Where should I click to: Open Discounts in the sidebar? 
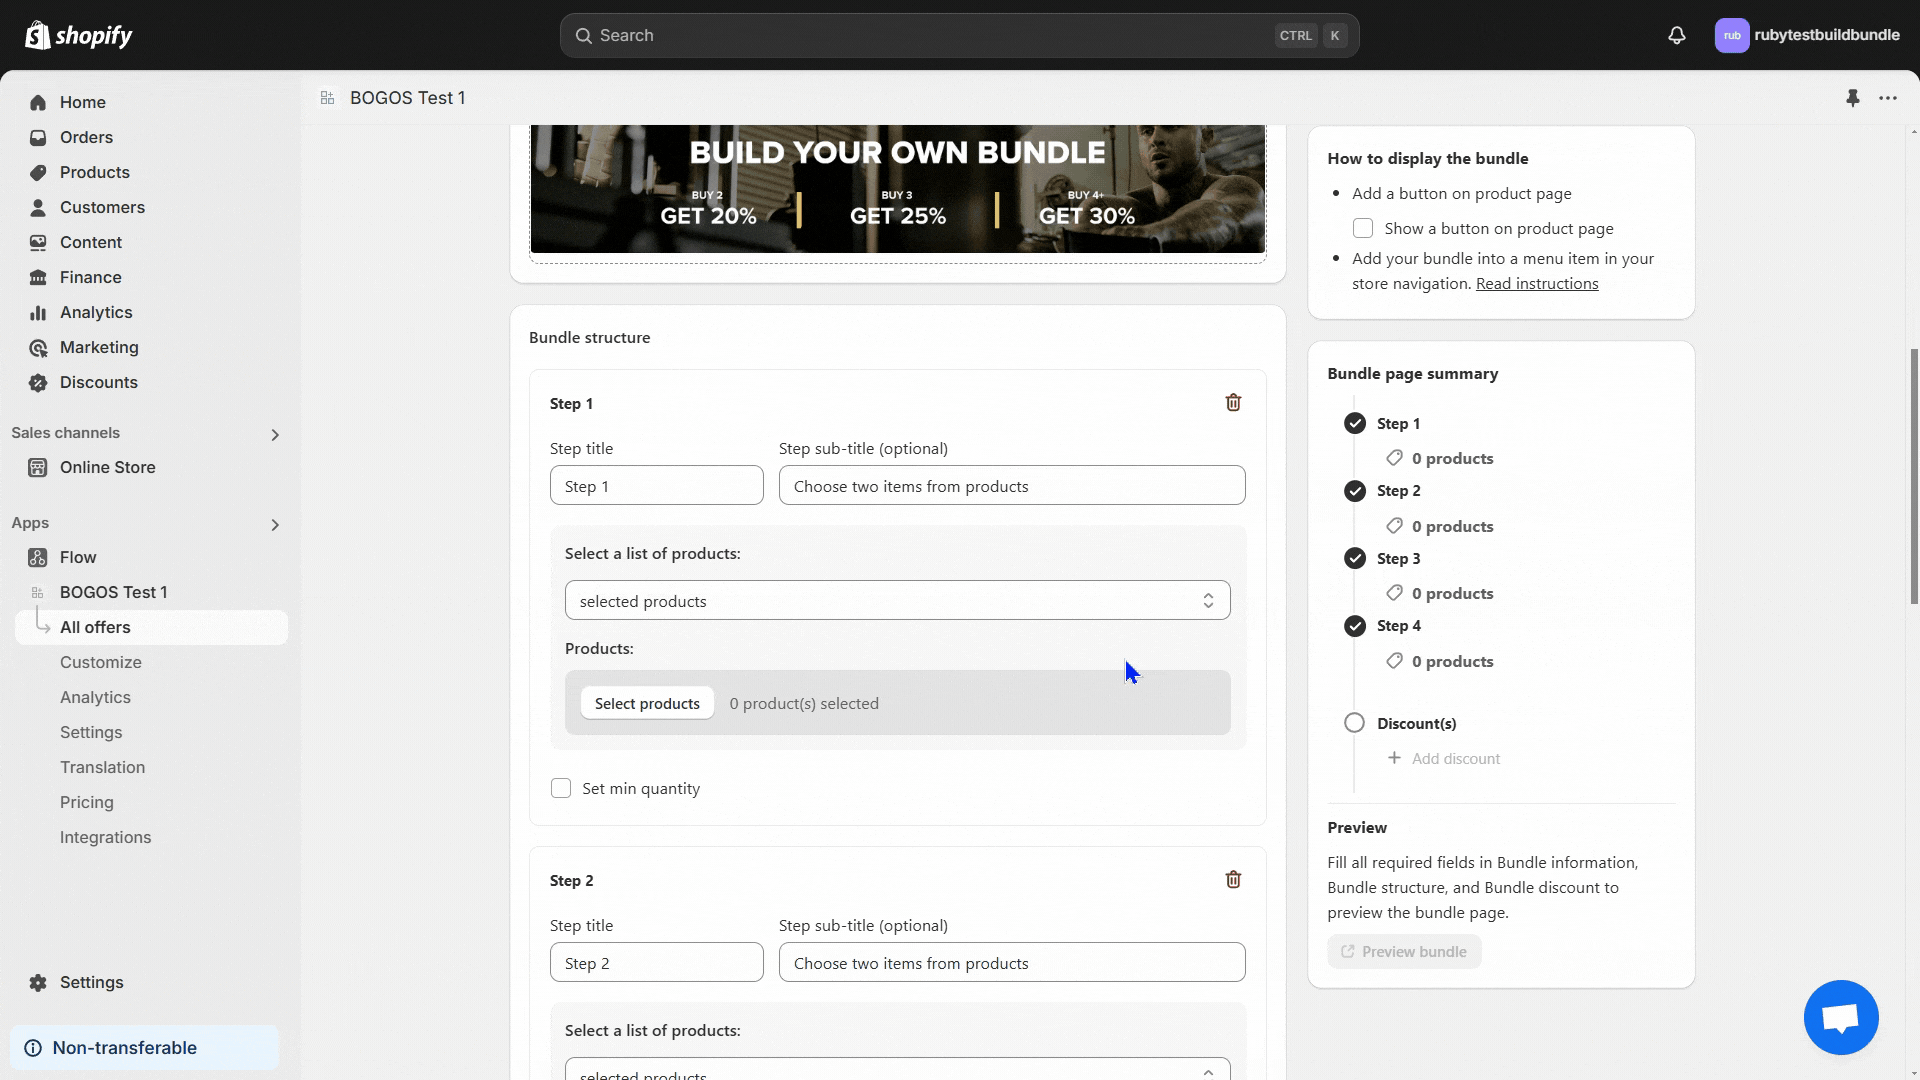pyautogui.click(x=99, y=382)
